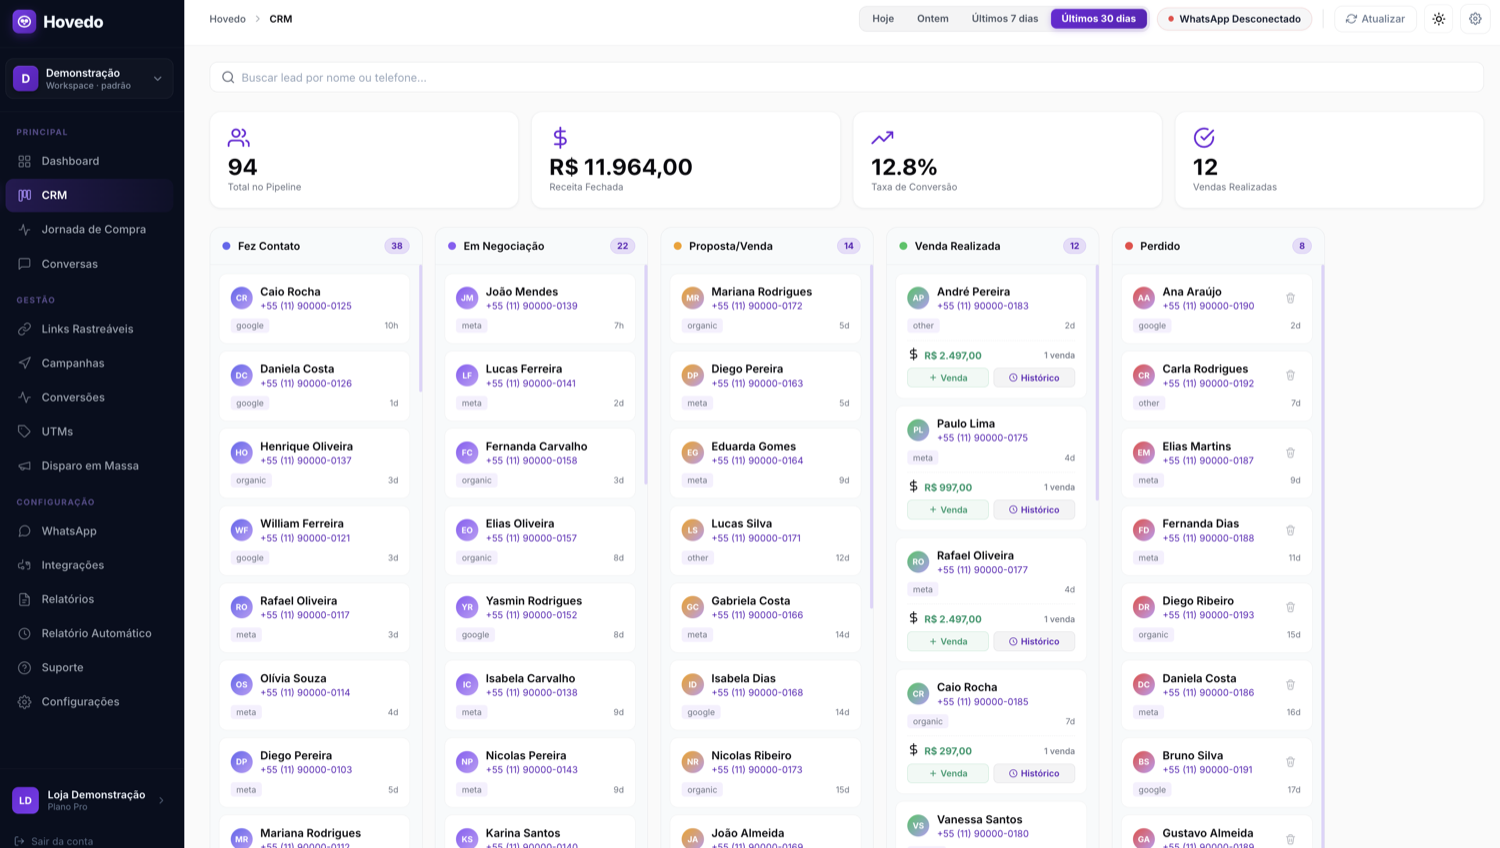Click the Total no Pipeline people icon

[239, 137]
